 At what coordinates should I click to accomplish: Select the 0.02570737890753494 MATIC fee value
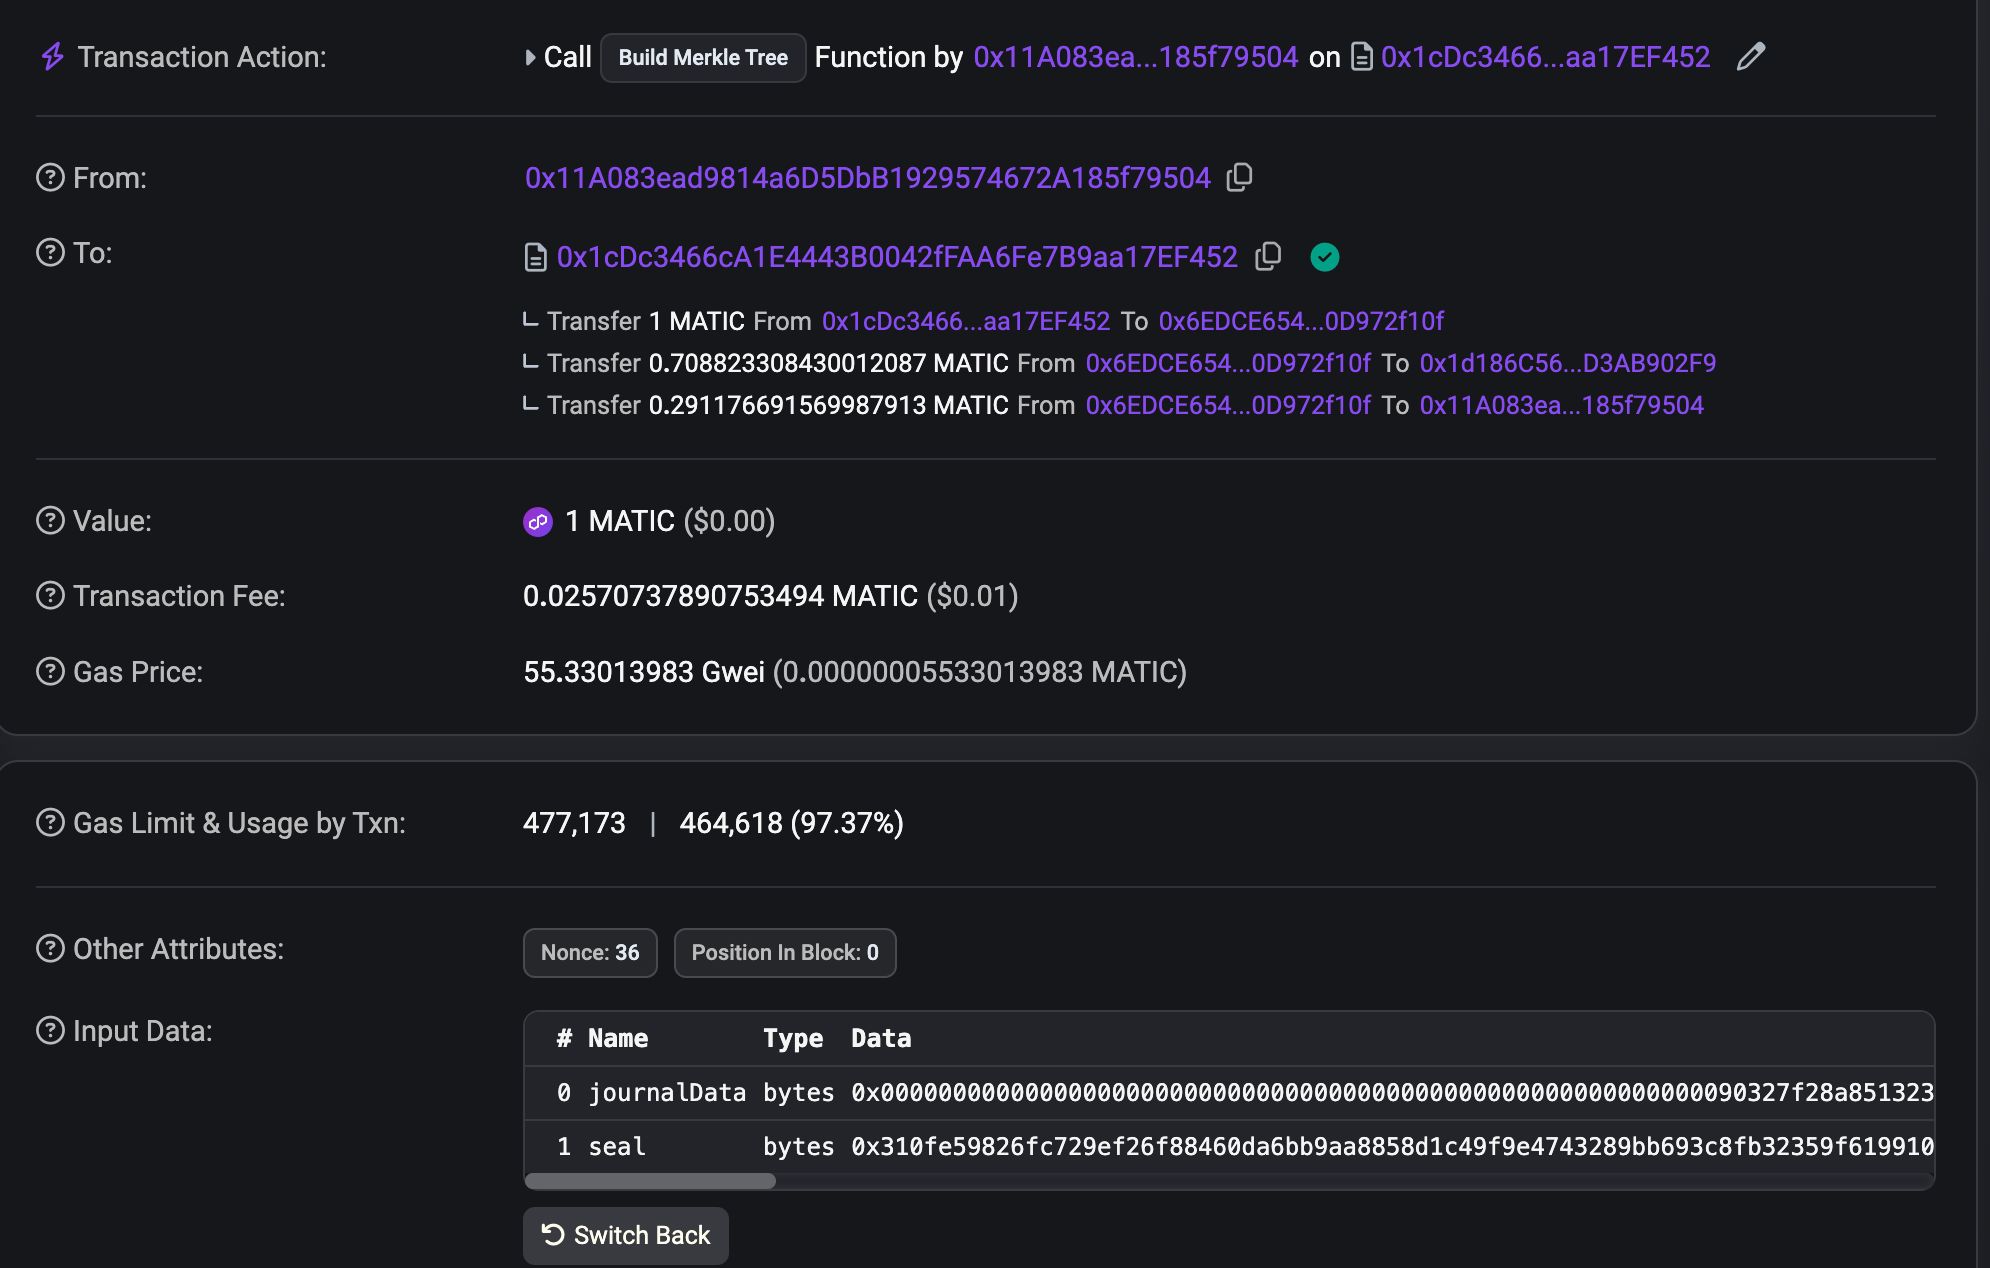click(720, 596)
